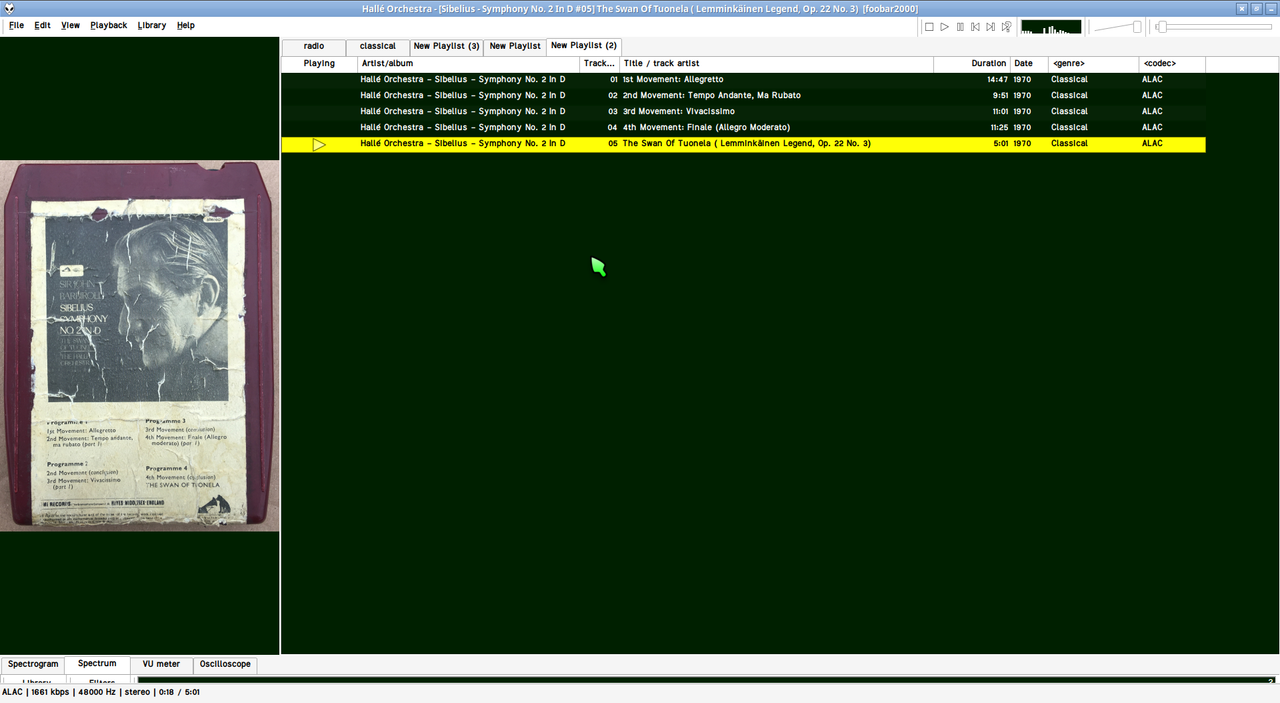The width and height of the screenshot is (1280, 703).
Task: Select the Spectrum visualization tab
Action: coord(97,664)
